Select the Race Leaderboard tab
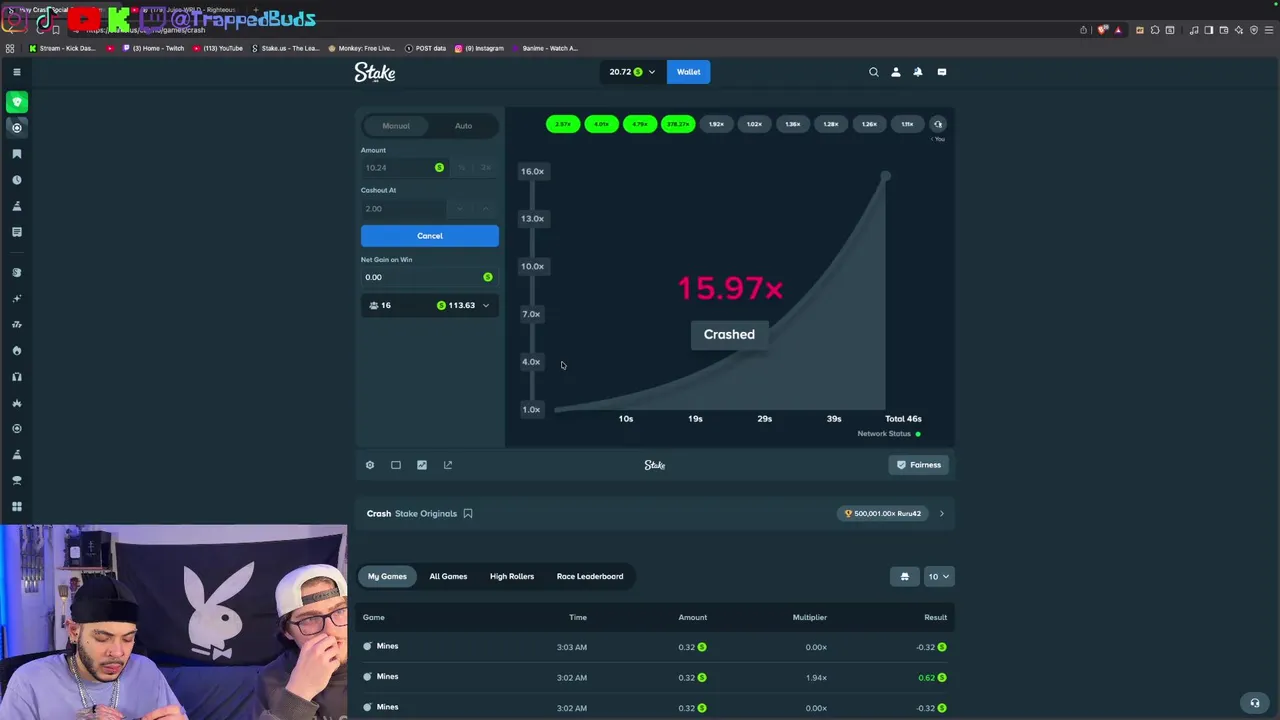1280x720 pixels. coord(590,576)
